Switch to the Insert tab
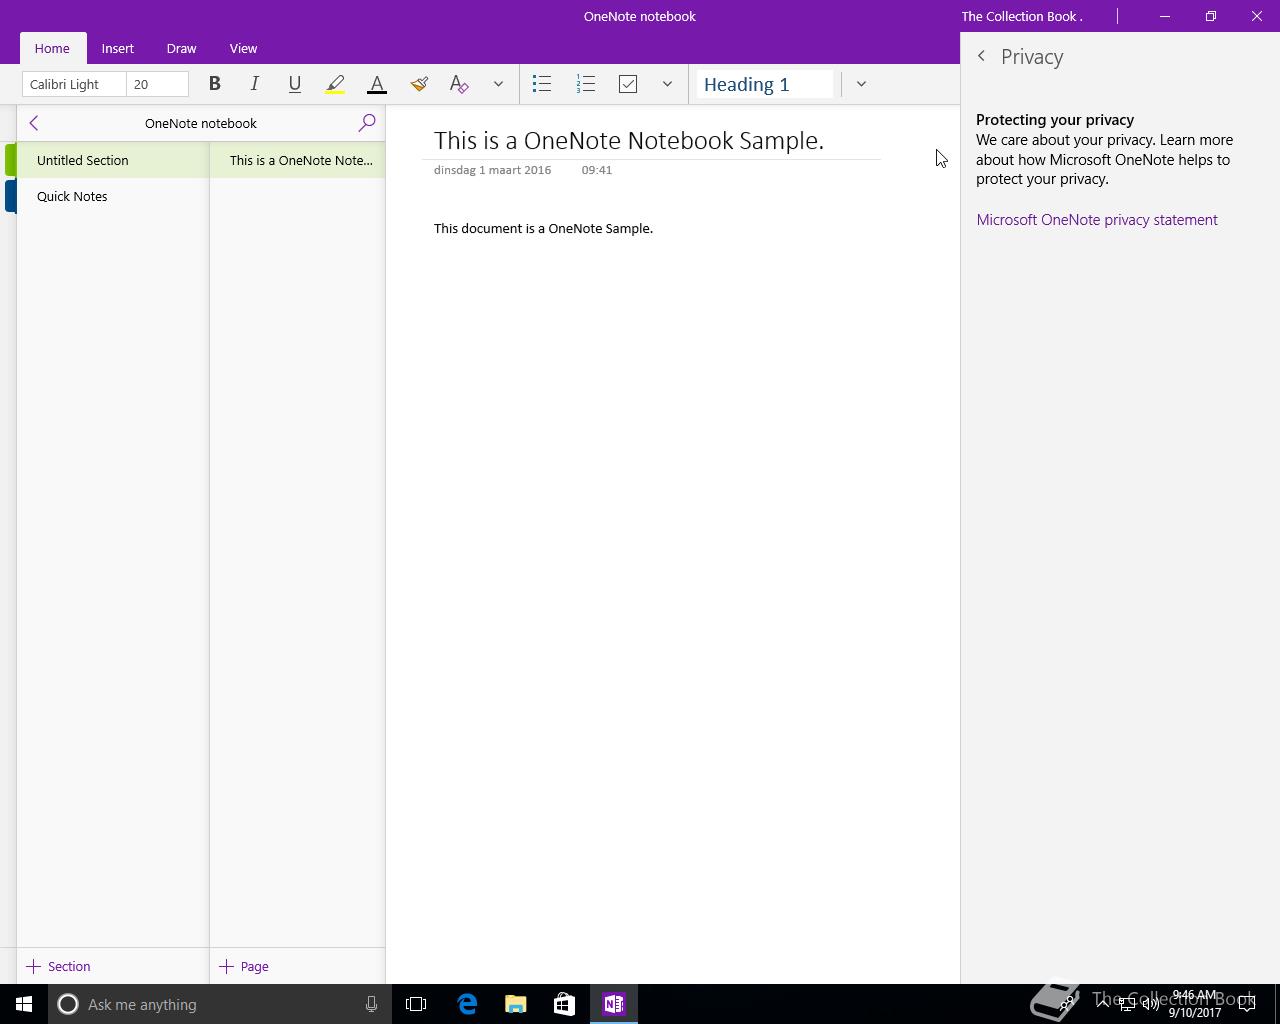Screen dimensions: 1280x1024 click(118, 48)
